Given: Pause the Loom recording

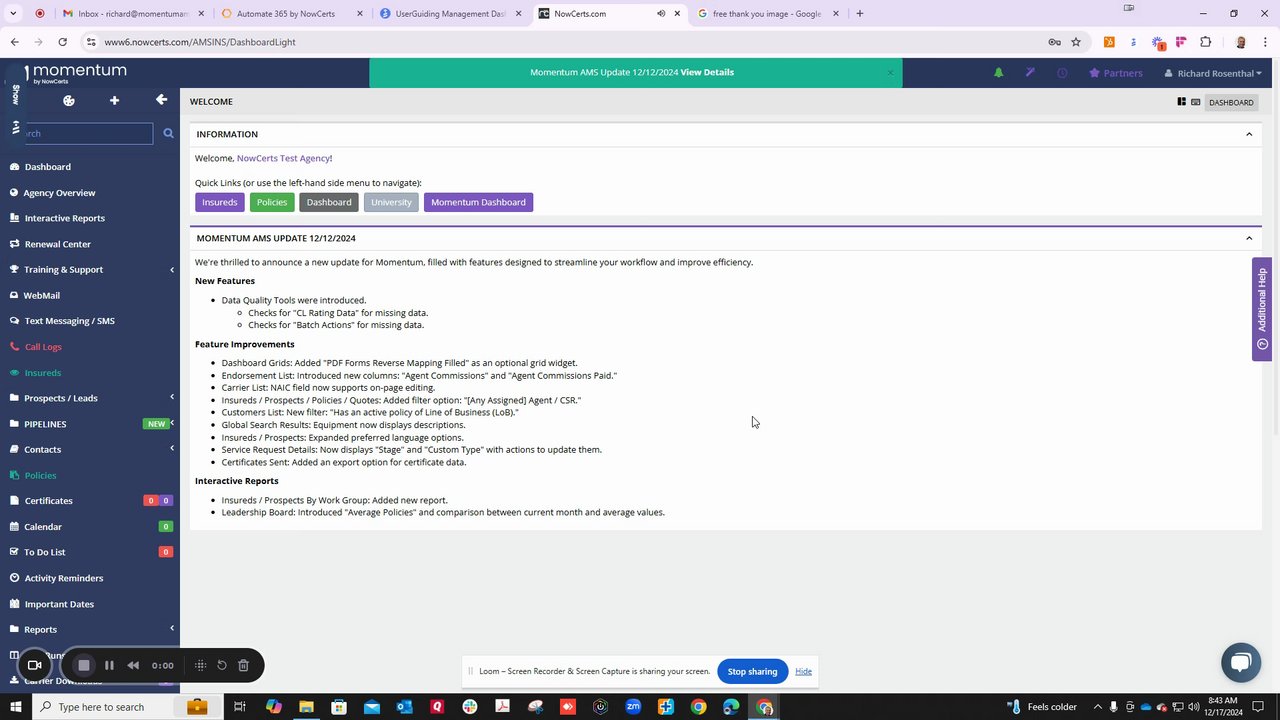Looking at the screenshot, I should click(109, 665).
